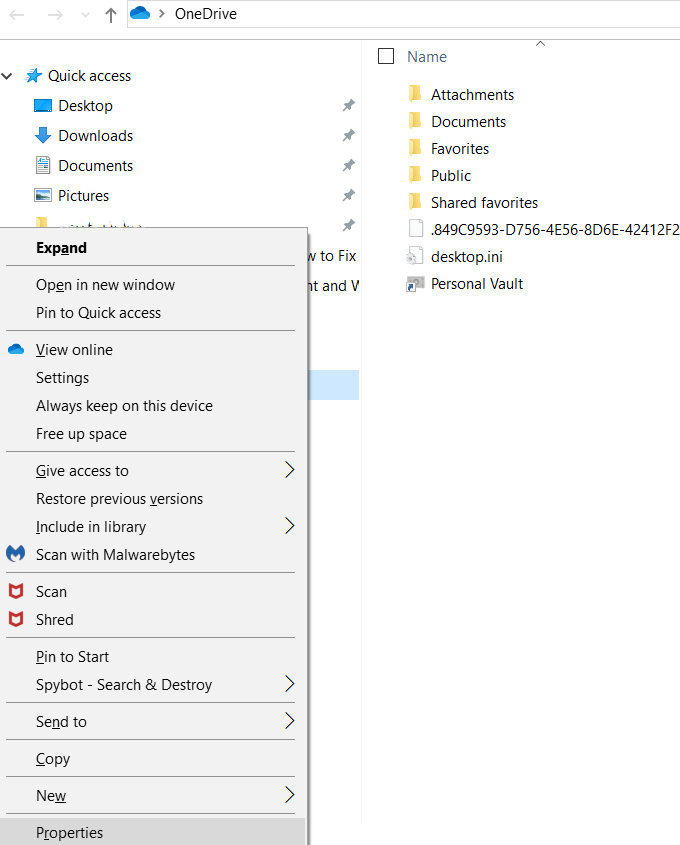Screen dimensions: 680x845
Task: Click the Downloads arrow icon in Quick access
Action: coord(42,136)
